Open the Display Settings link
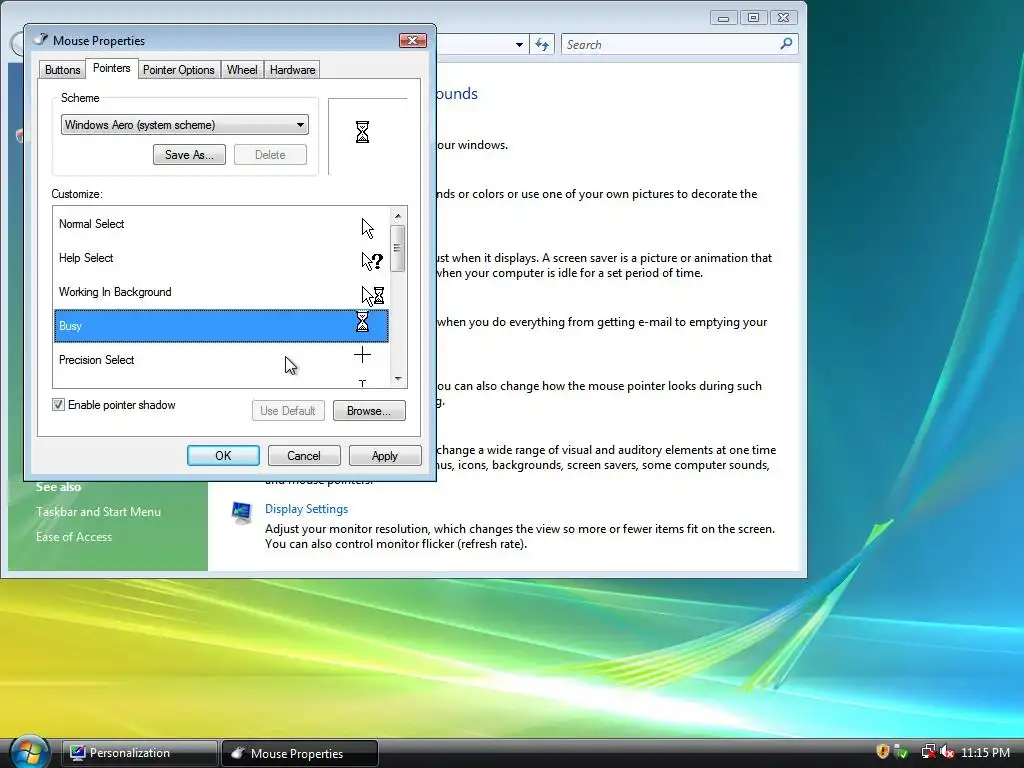1024x768 pixels. [306, 509]
